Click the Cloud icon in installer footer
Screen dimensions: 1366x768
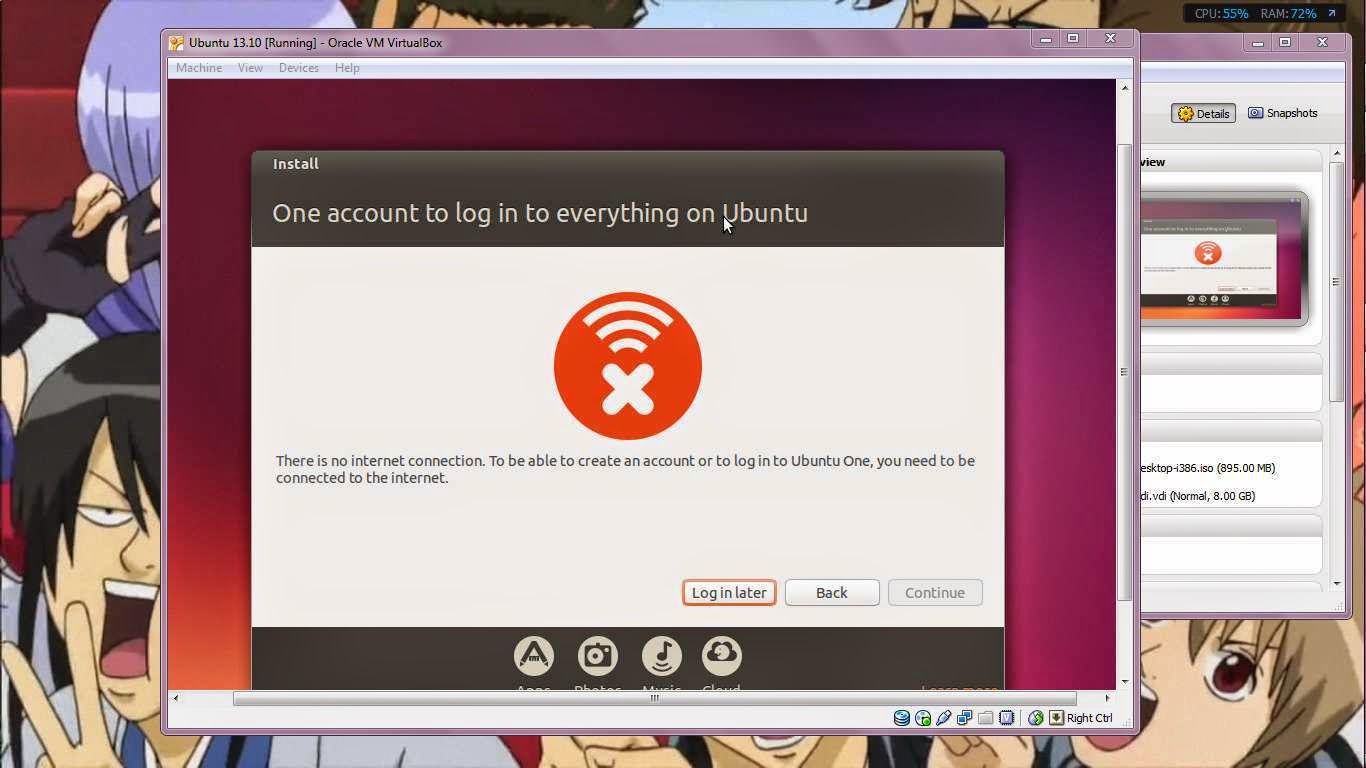pos(722,656)
